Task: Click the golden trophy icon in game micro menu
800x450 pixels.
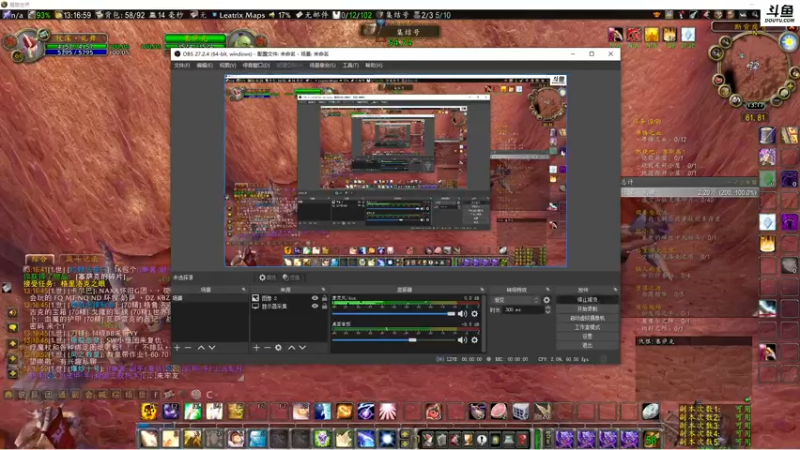Action: coord(468,439)
